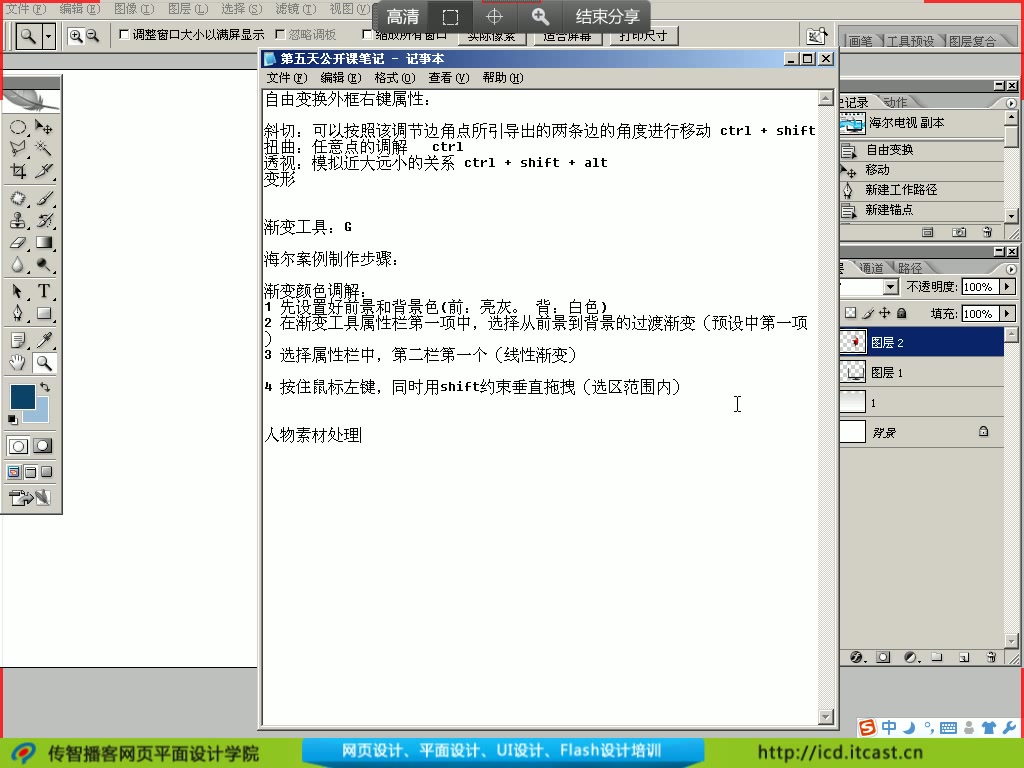Select the Move tool in the toolbox
This screenshot has height=768, width=1024.
click(x=44, y=127)
